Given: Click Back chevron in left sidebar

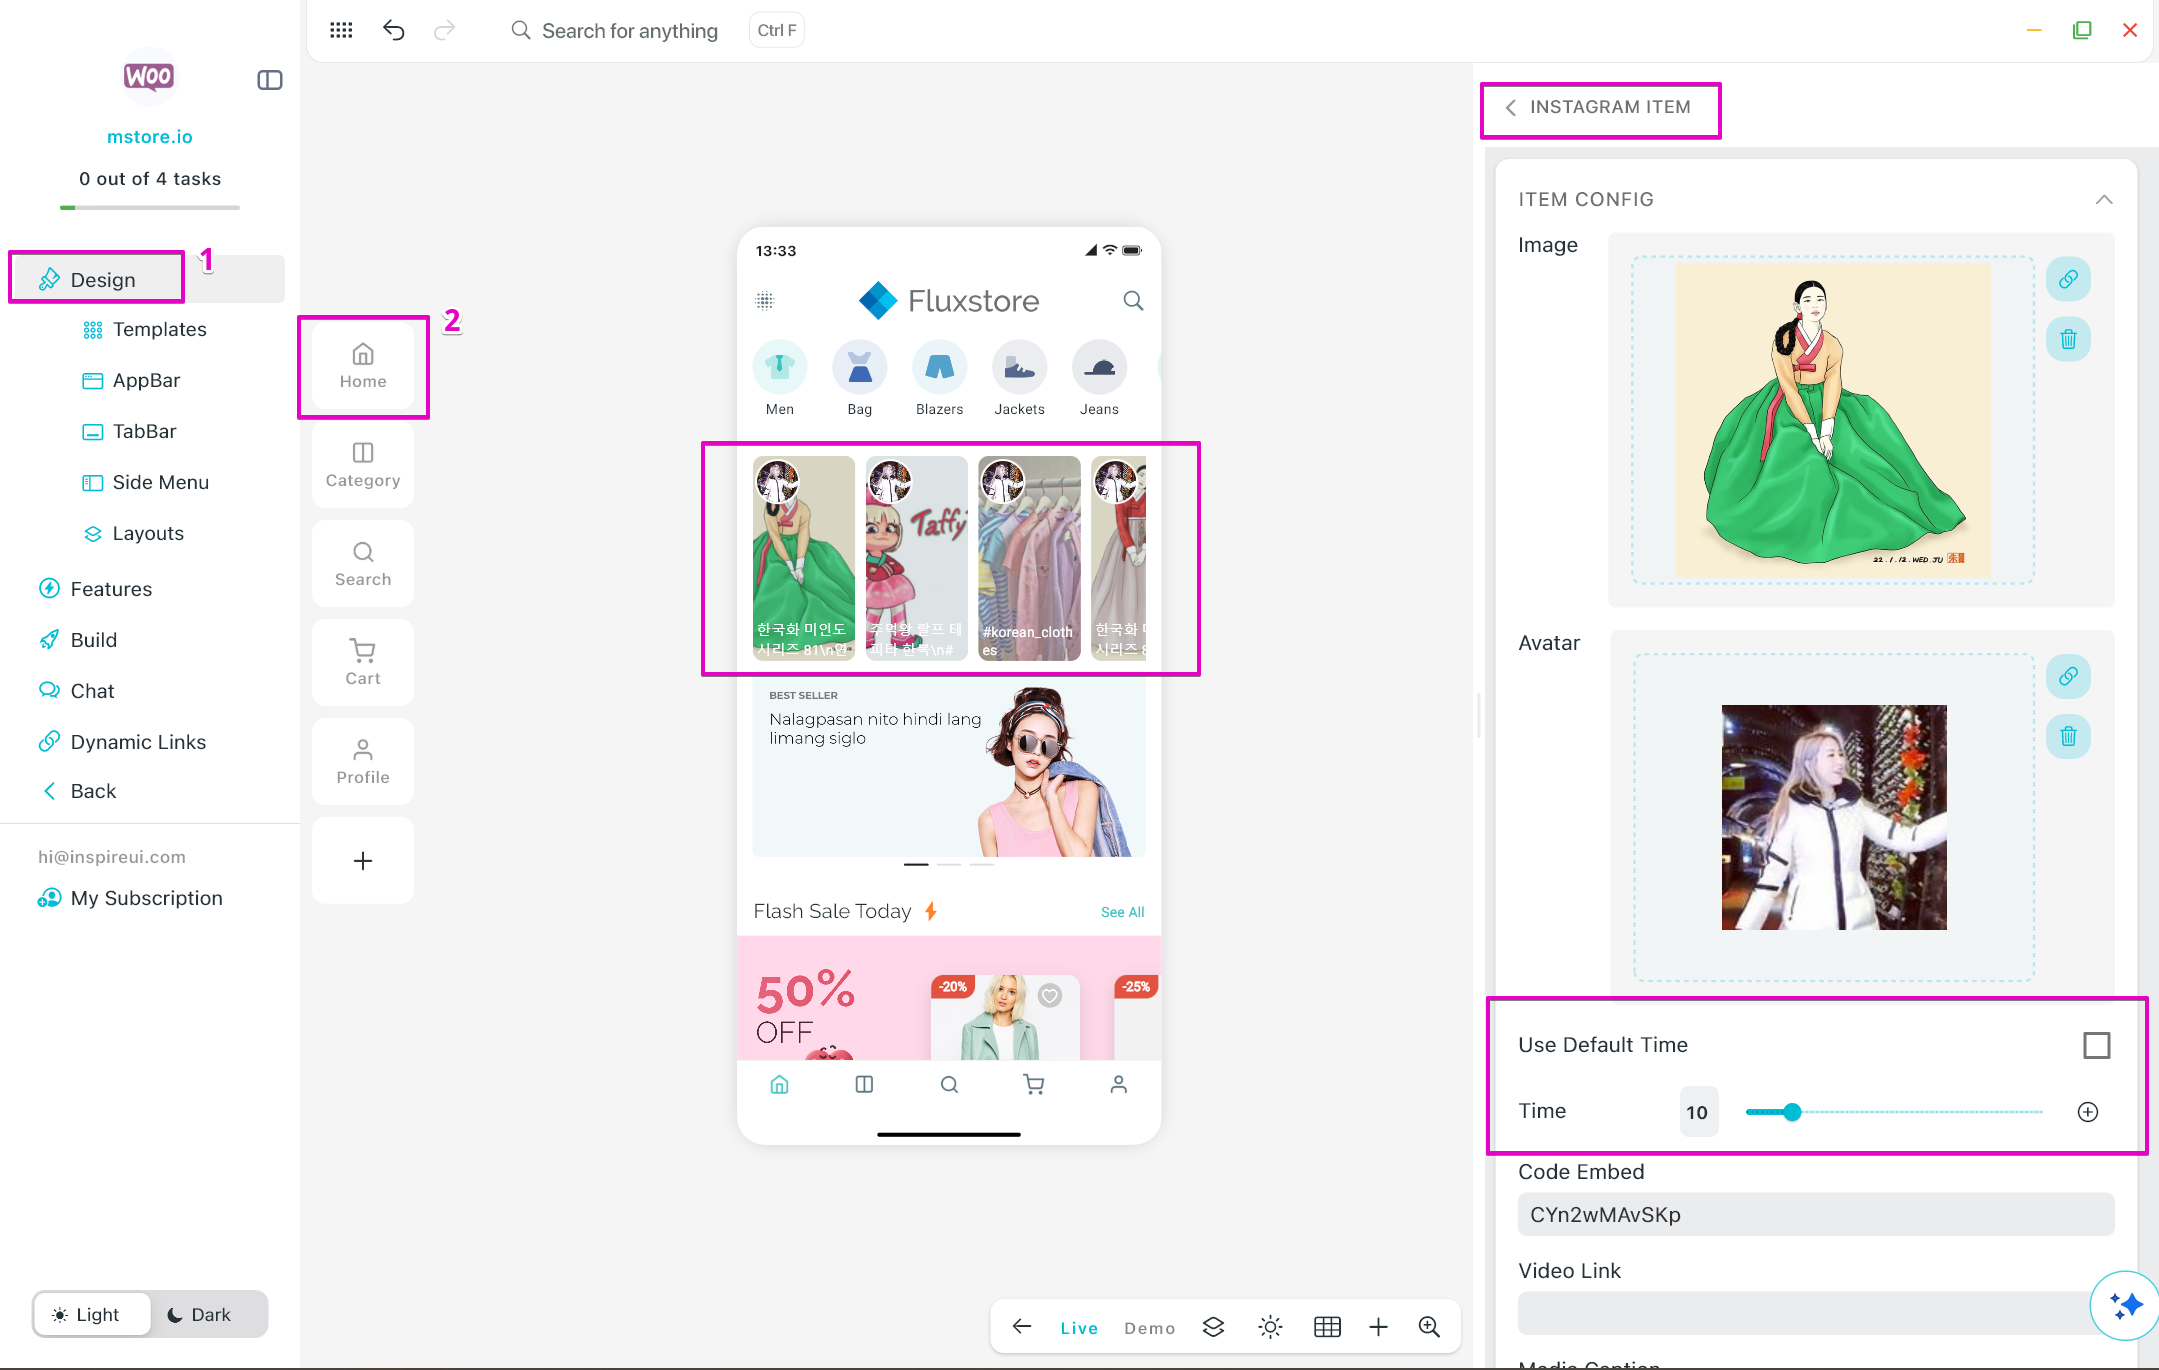Looking at the screenshot, I should pyautogui.click(x=50, y=791).
